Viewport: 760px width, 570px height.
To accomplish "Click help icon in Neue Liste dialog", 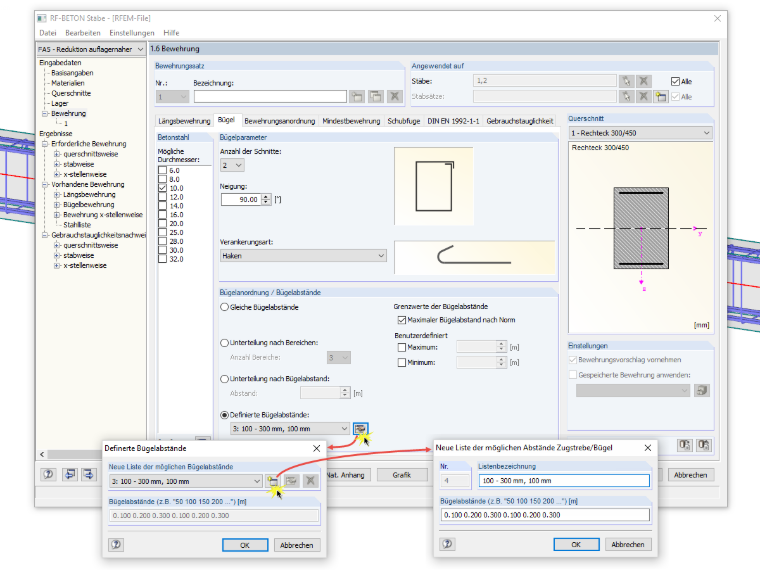I will tap(447, 544).
